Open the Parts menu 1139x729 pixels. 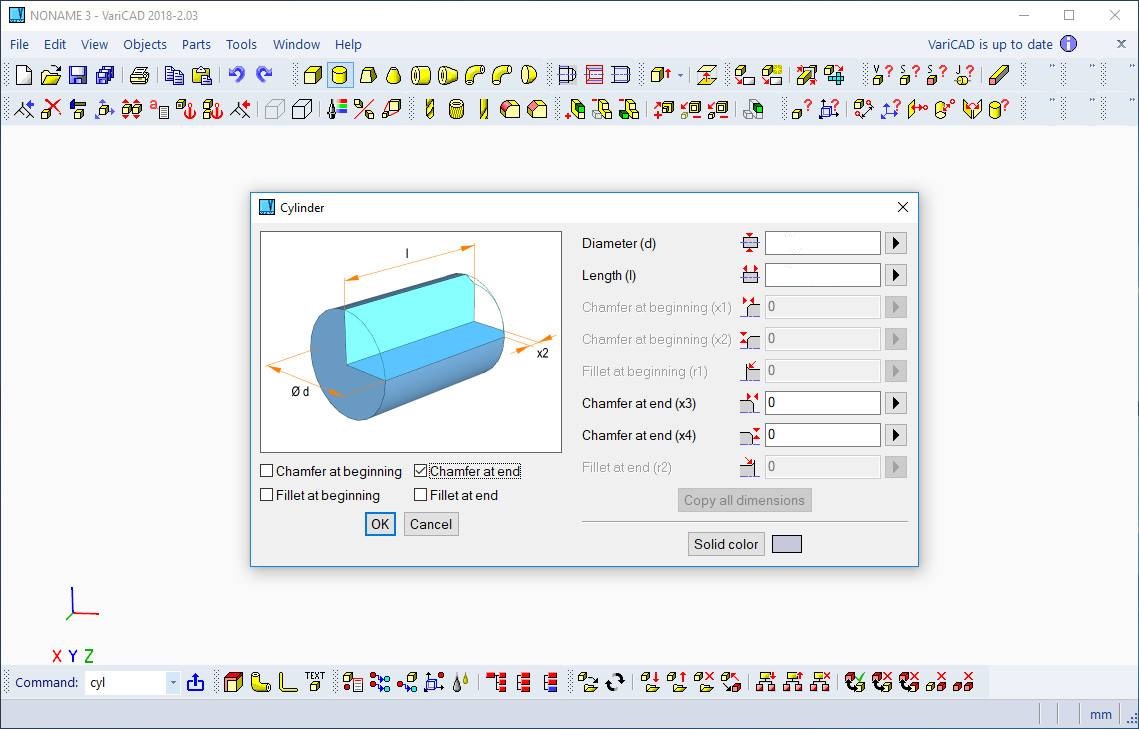pyautogui.click(x=196, y=44)
